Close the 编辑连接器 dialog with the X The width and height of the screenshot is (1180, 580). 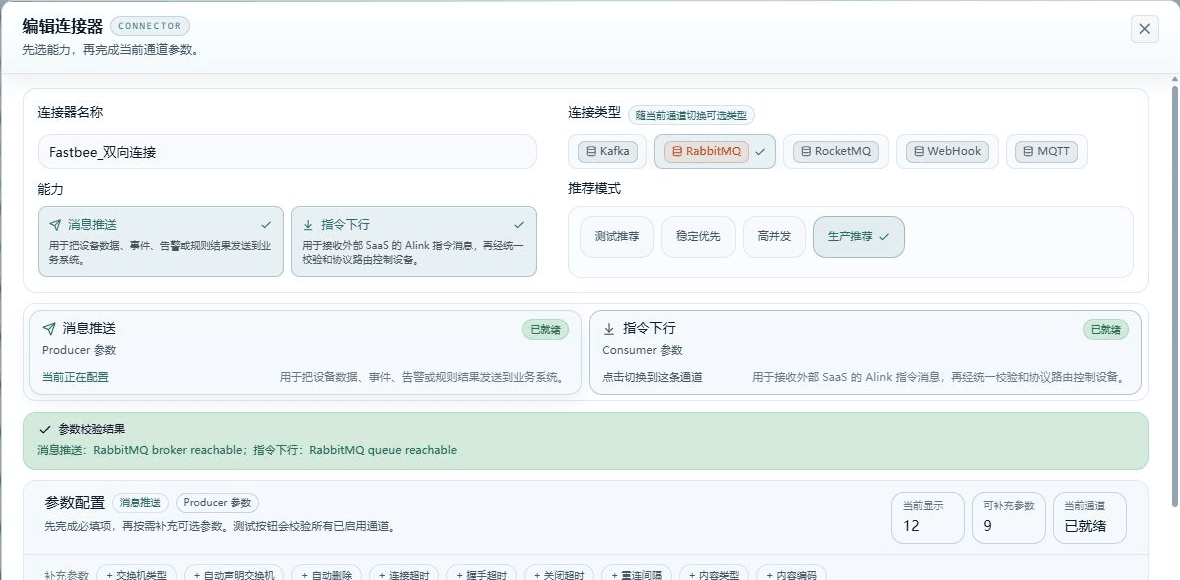click(x=1144, y=29)
